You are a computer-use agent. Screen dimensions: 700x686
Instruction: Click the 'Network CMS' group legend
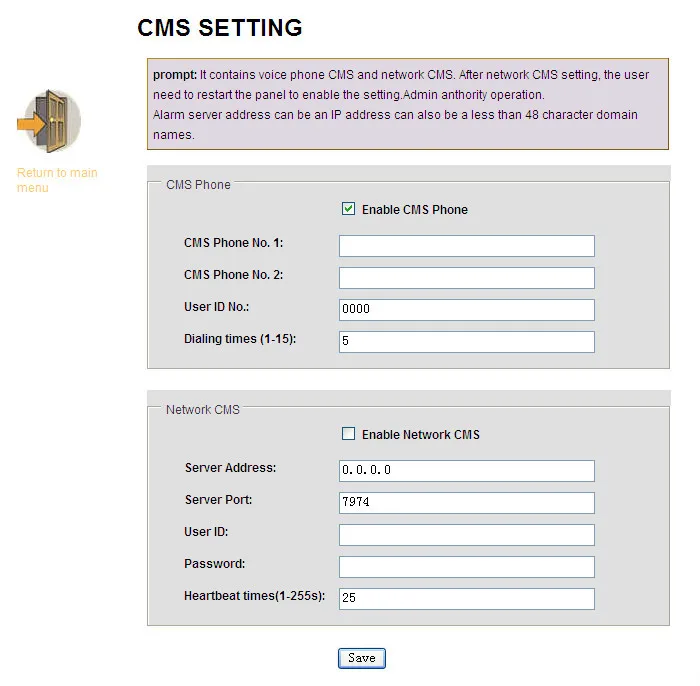[203, 409]
